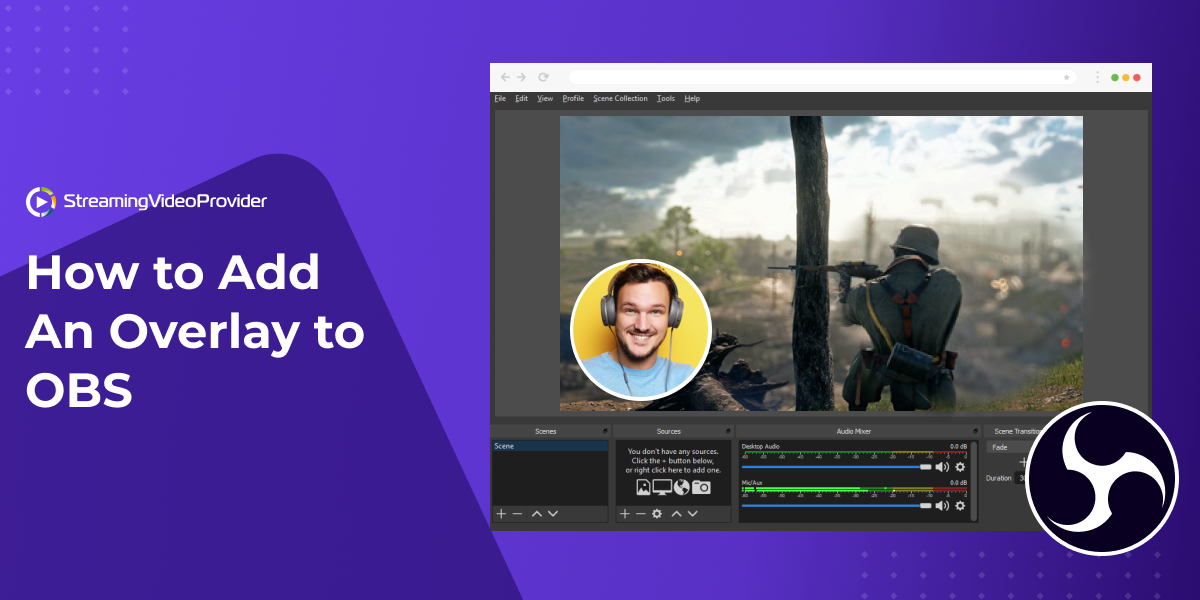Pop out the Sources dock
The width and height of the screenshot is (1200, 600).
[728, 431]
